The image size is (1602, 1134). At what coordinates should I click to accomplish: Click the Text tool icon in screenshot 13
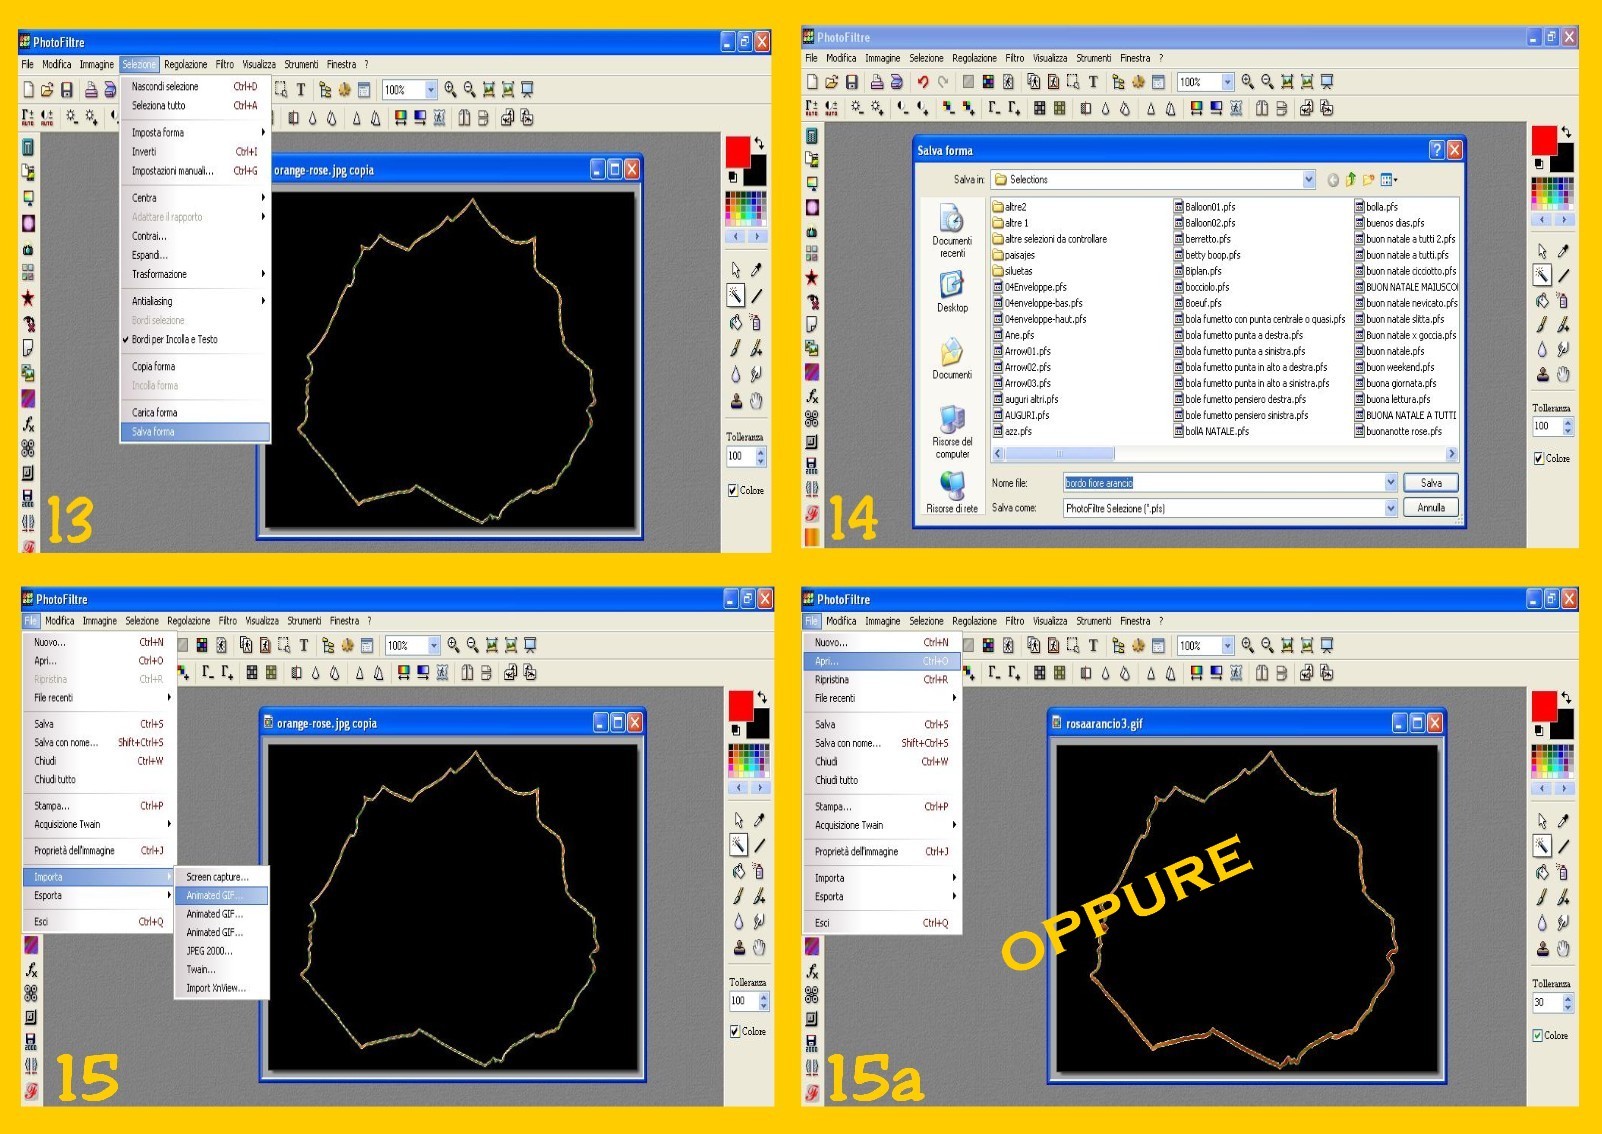[x=300, y=90]
